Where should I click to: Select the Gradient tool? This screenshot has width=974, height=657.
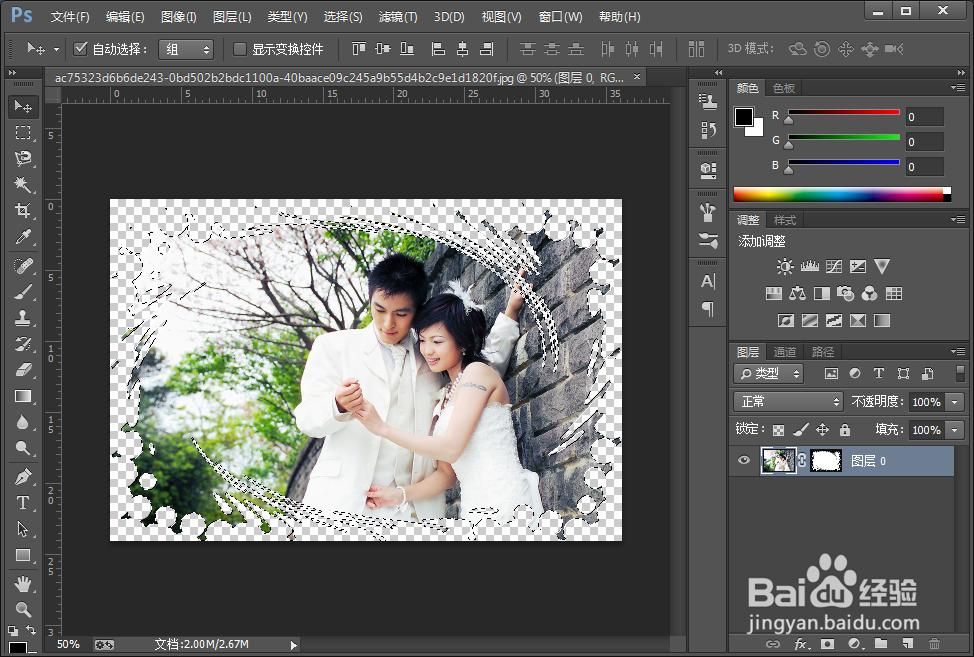point(23,396)
